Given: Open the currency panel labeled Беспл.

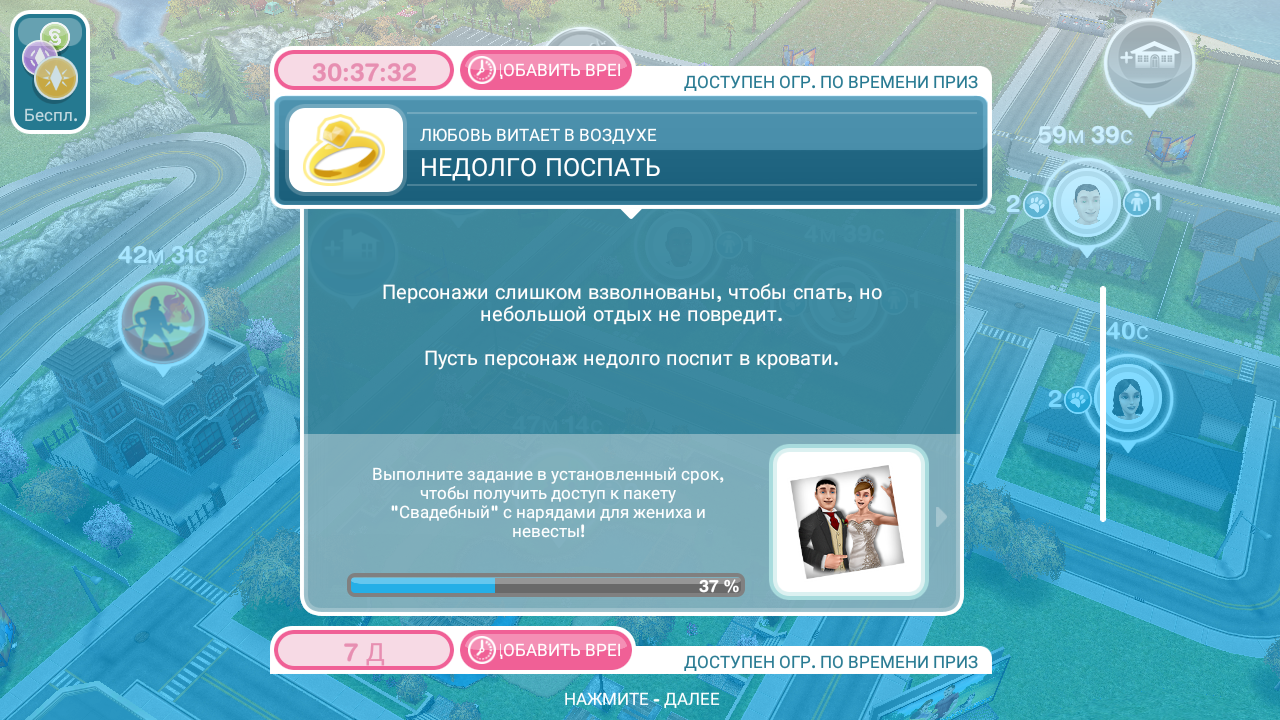Looking at the screenshot, I should (x=50, y=72).
